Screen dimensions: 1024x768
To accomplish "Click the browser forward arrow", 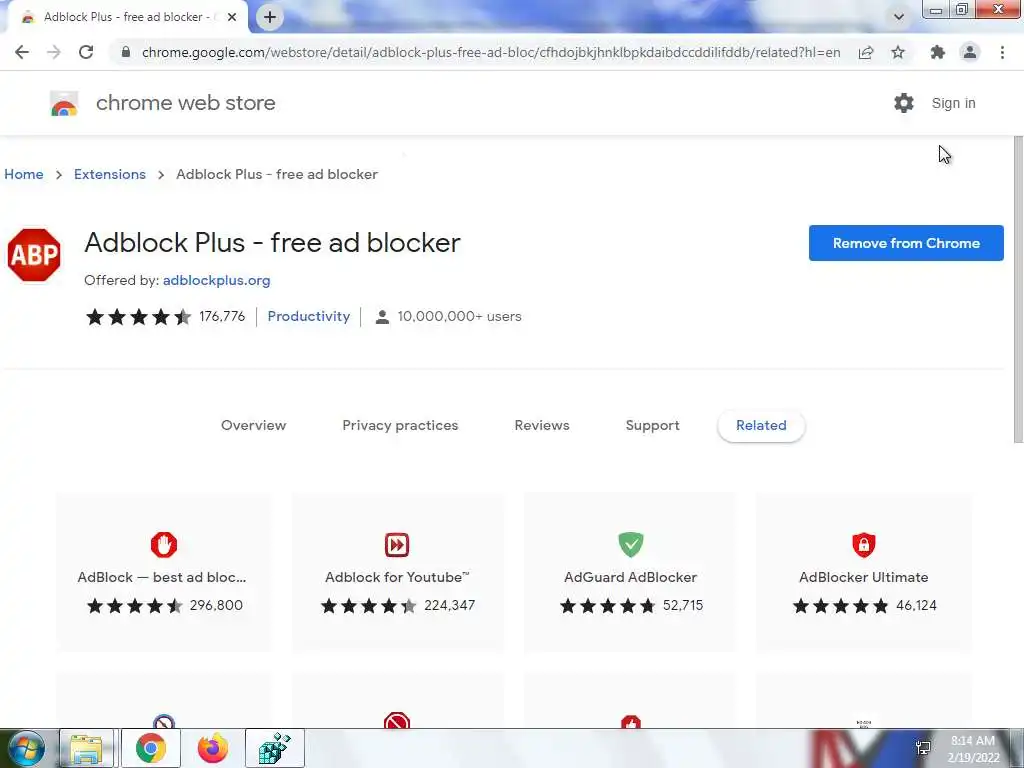I will point(54,52).
